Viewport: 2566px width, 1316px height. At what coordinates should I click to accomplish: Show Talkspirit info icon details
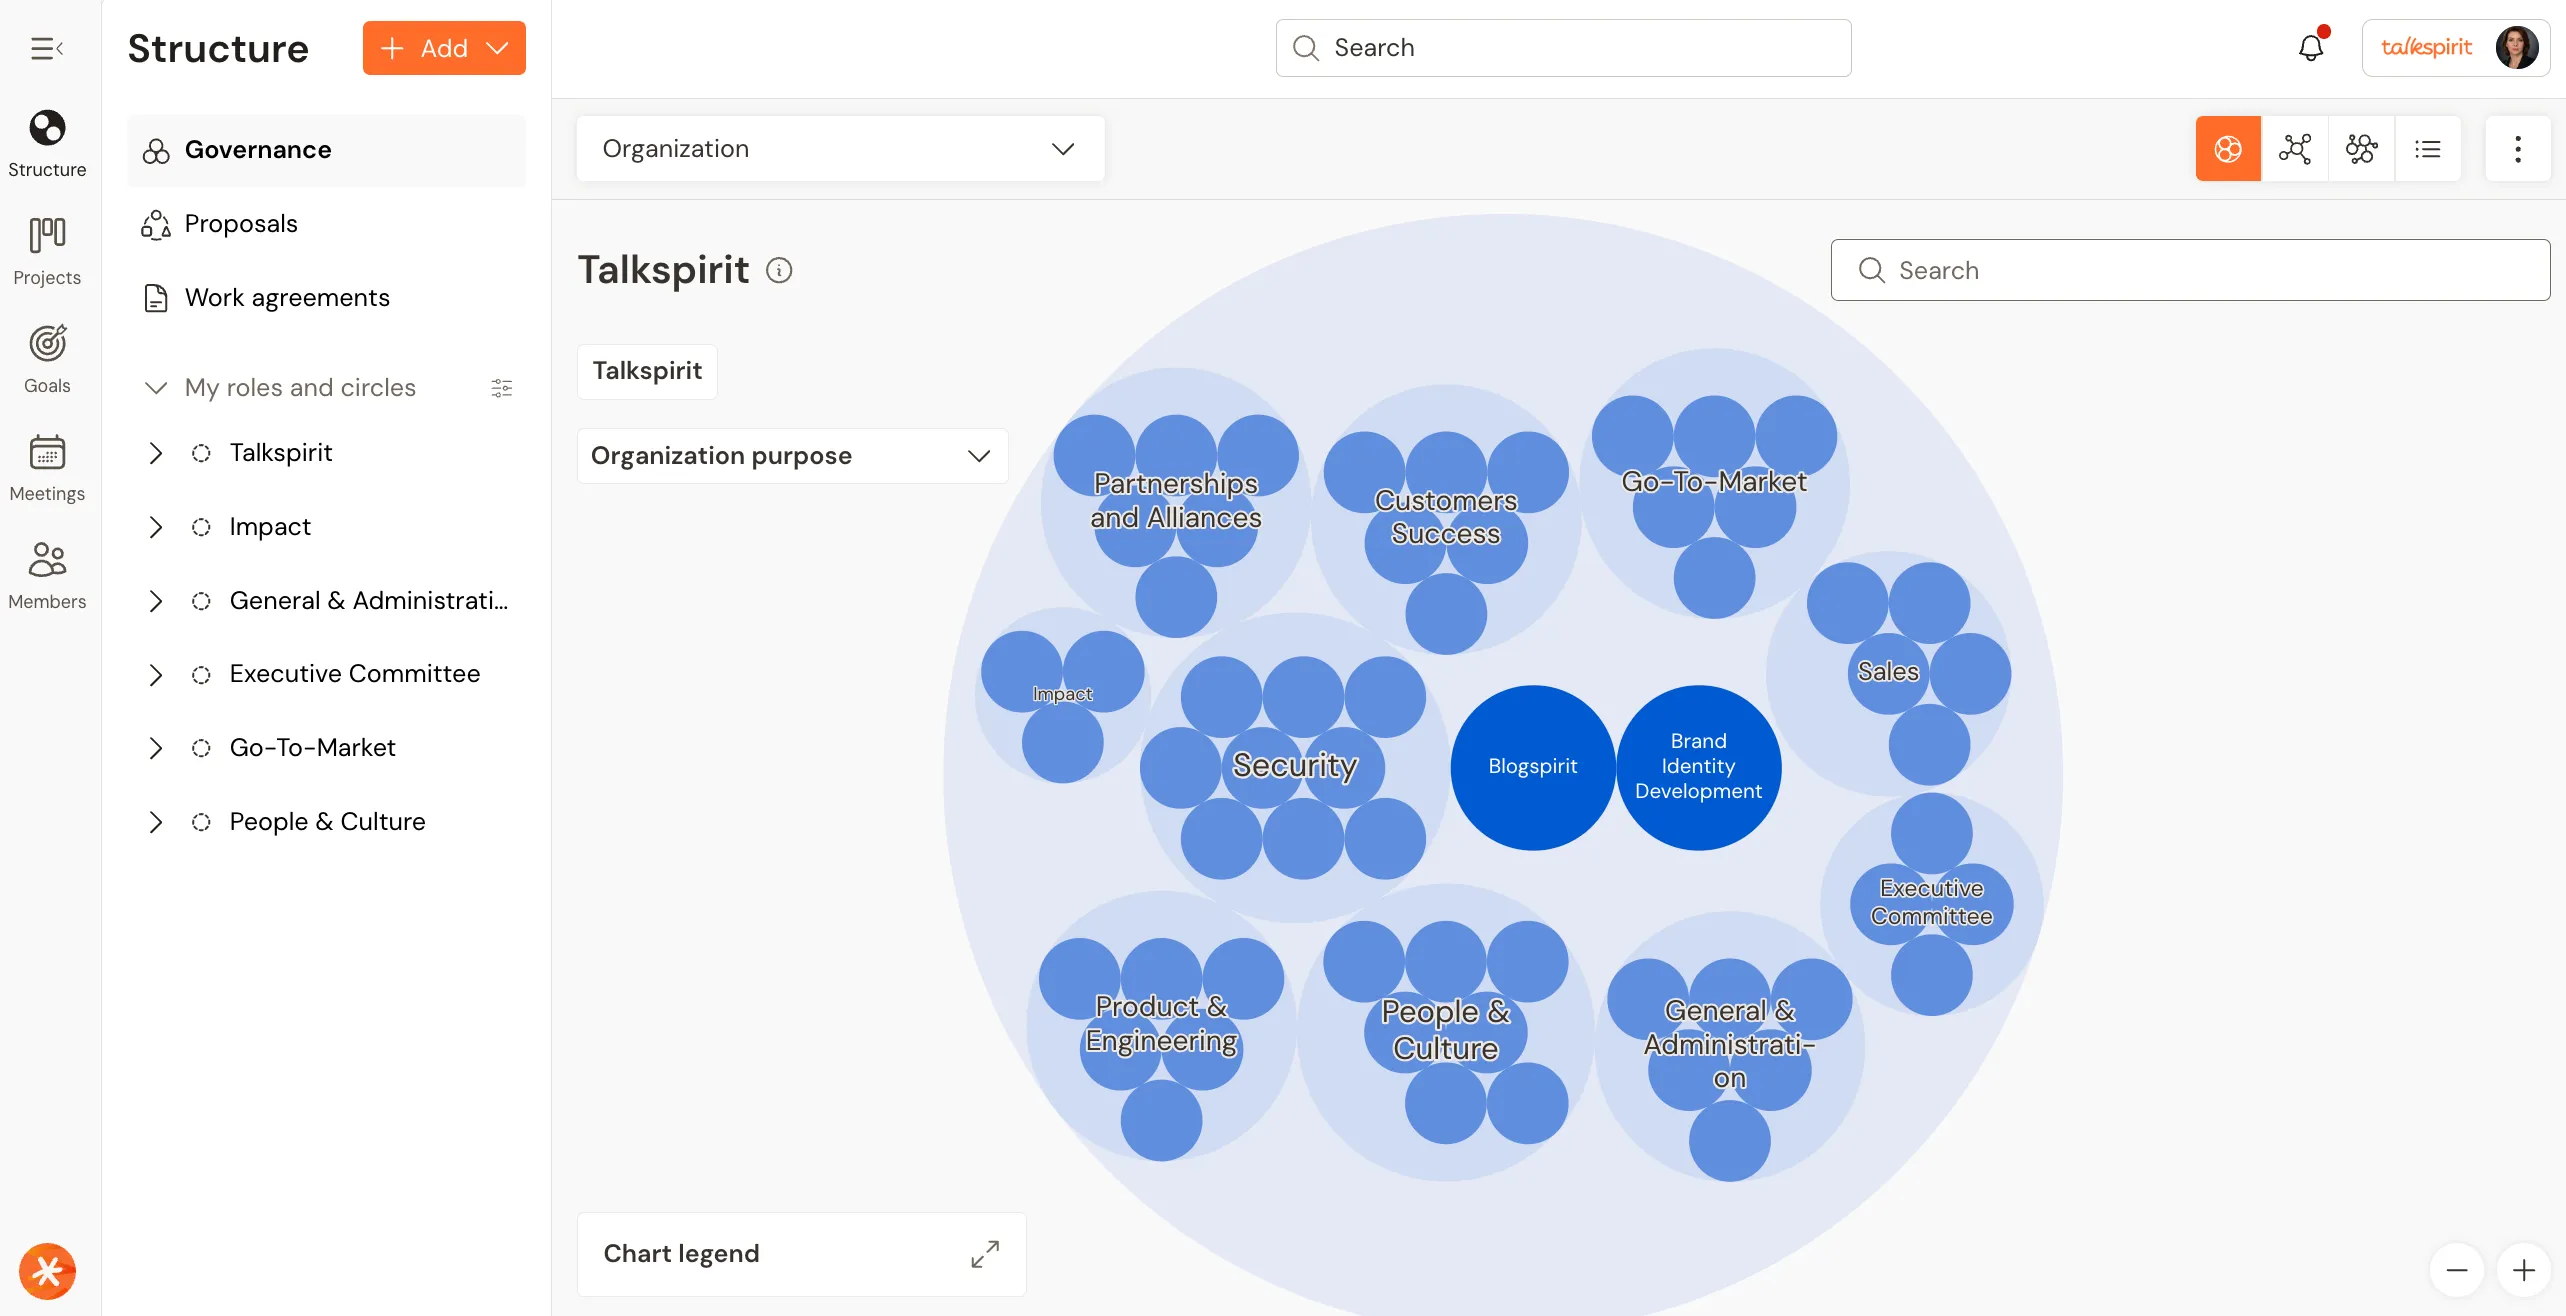779,270
